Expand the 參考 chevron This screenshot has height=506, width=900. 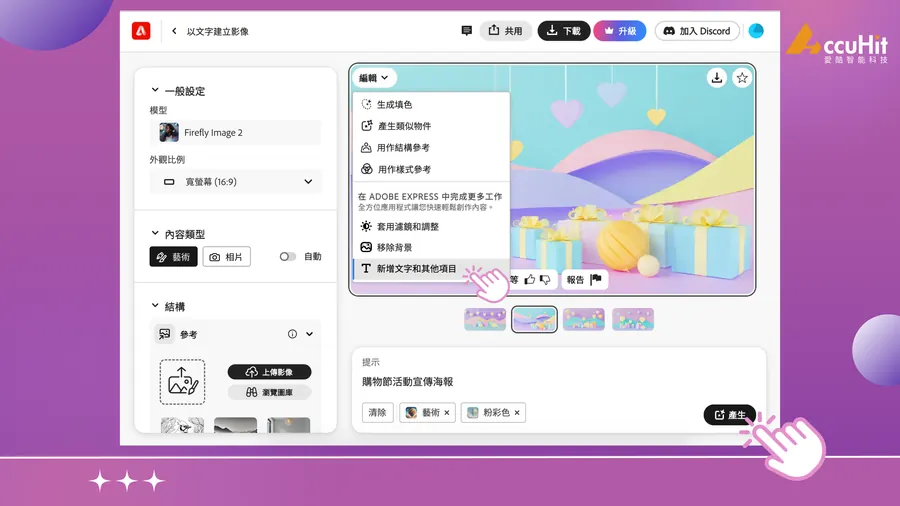tap(309, 334)
